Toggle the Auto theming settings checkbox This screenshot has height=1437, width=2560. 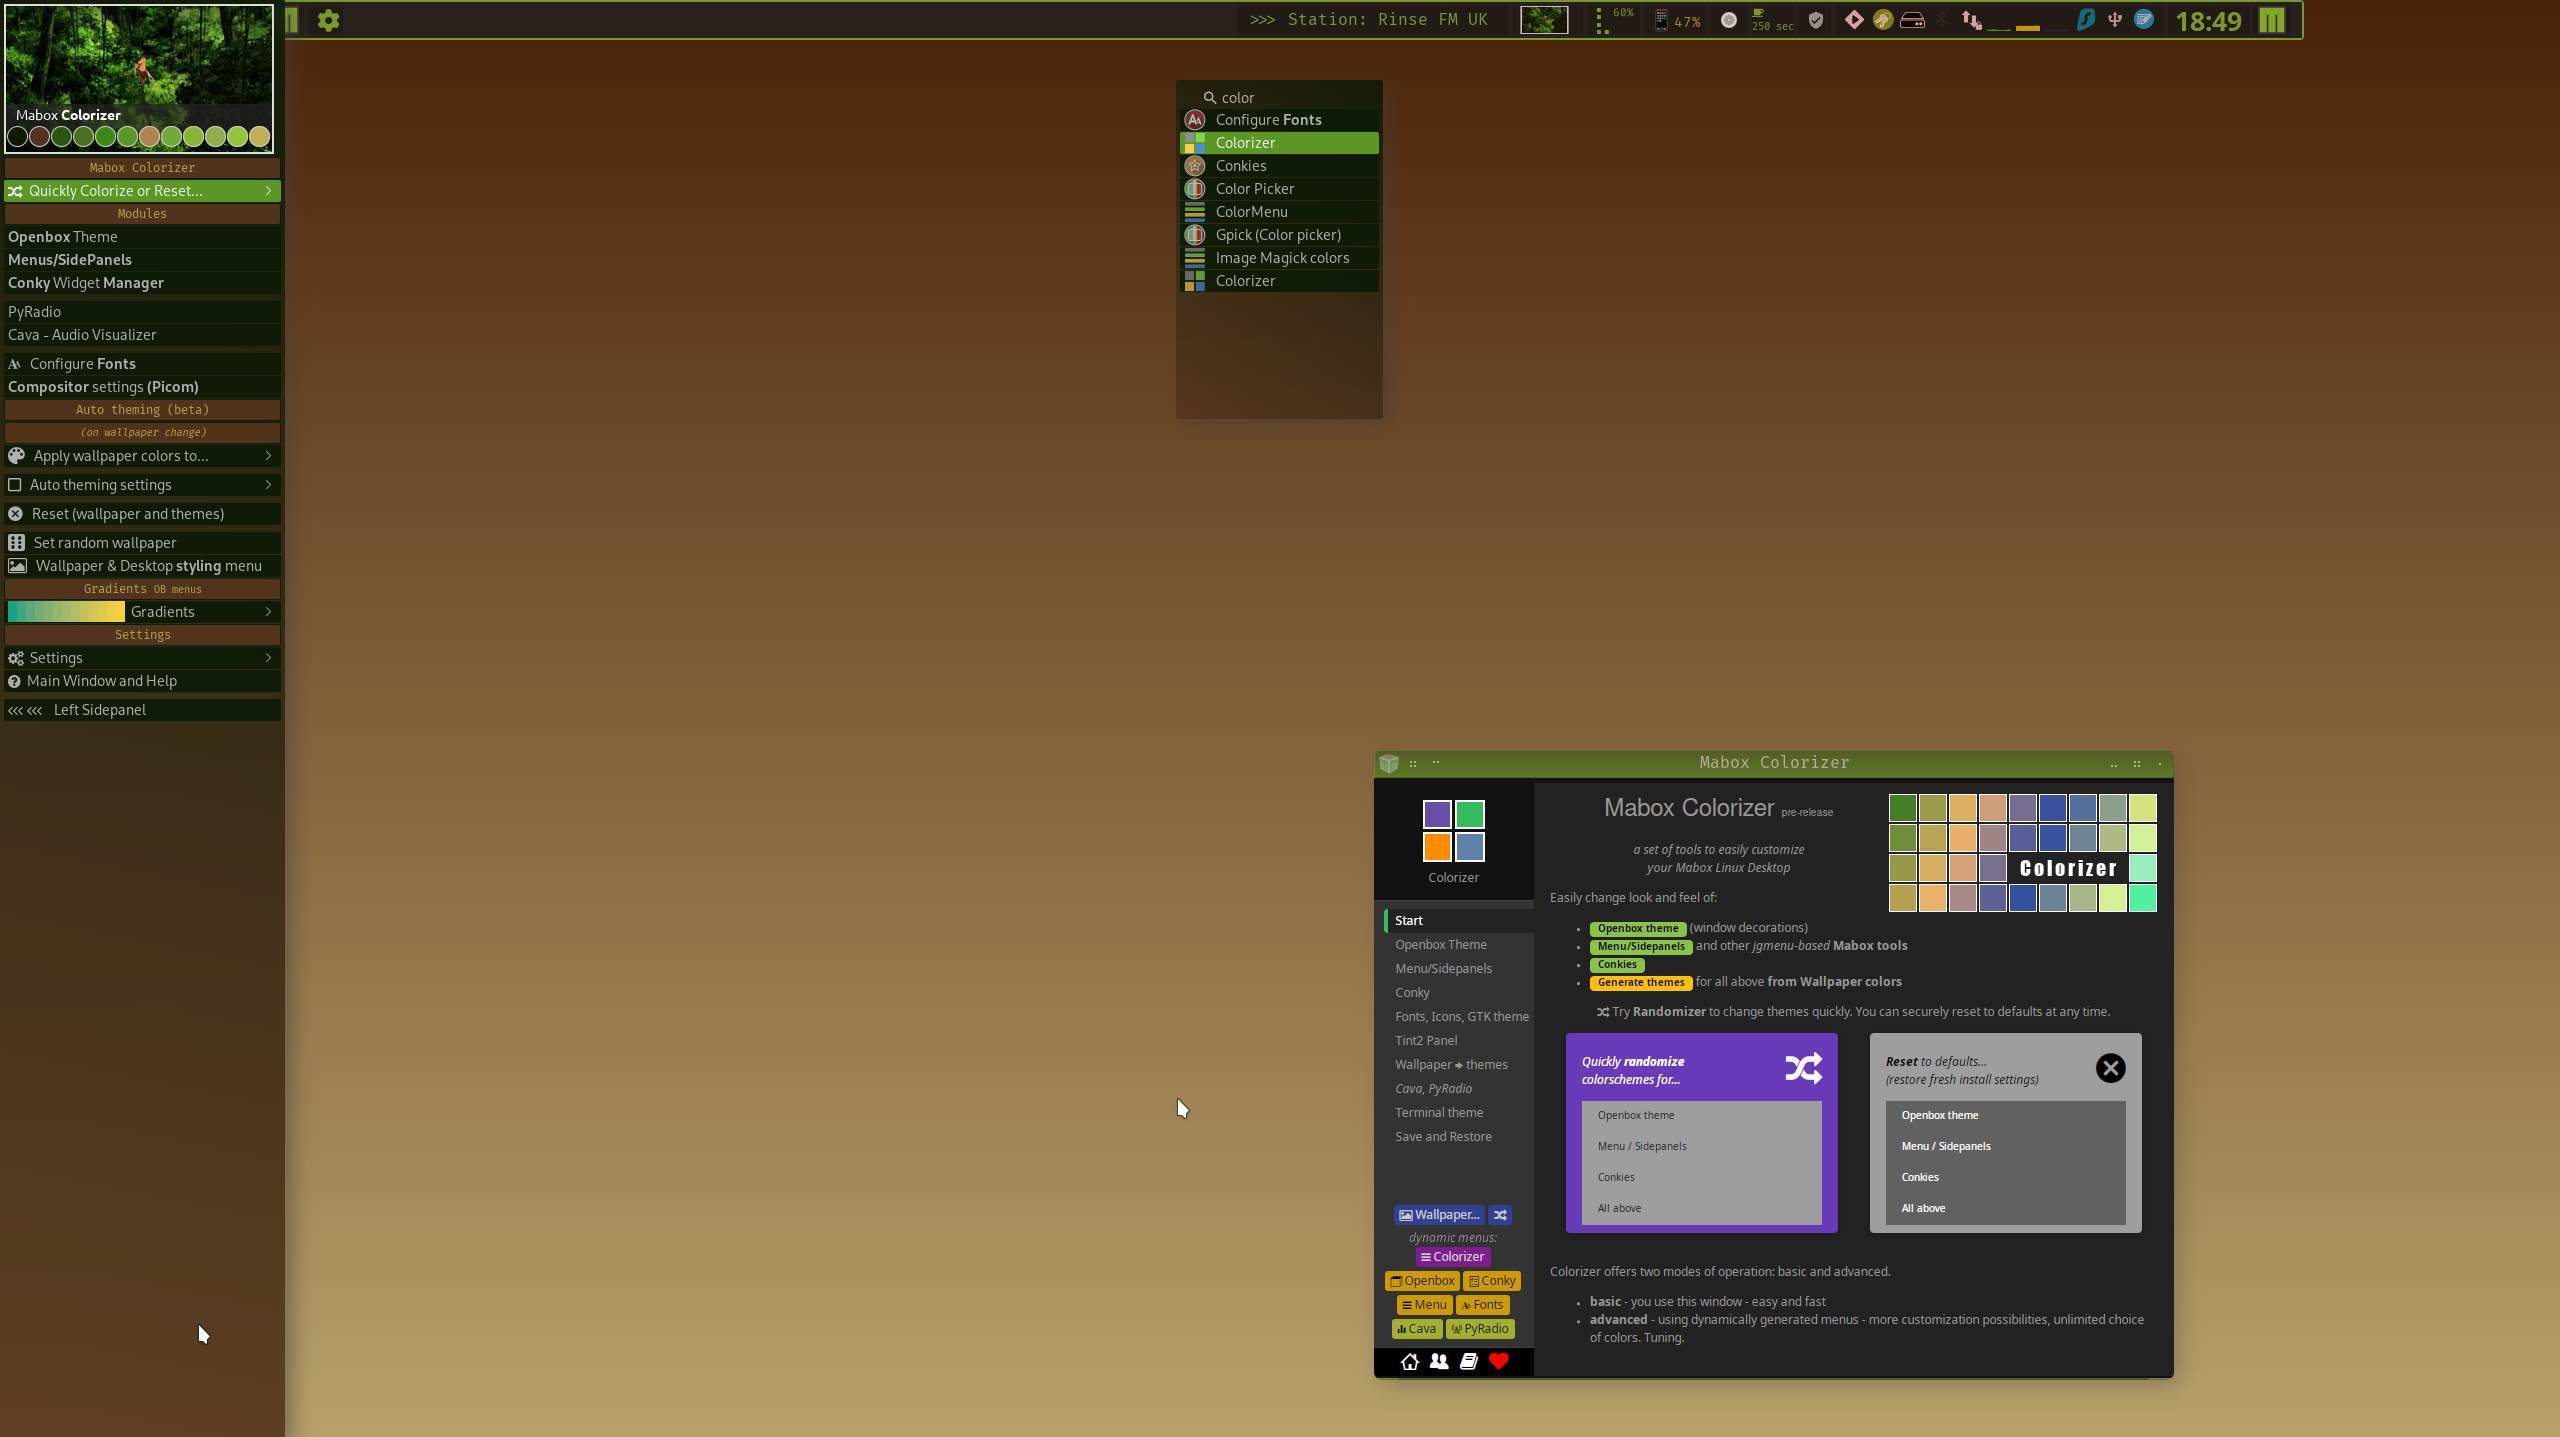(15, 485)
